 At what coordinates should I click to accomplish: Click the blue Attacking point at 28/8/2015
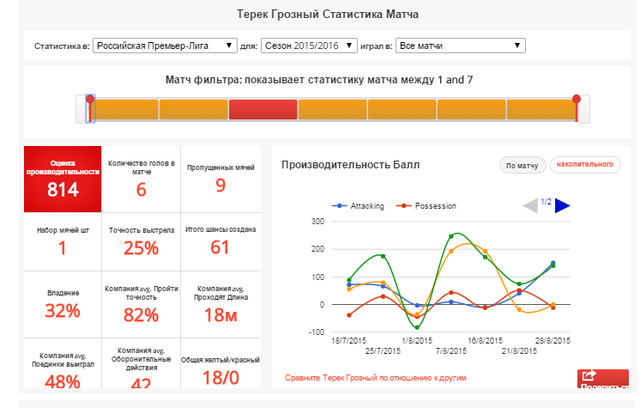[553, 263]
